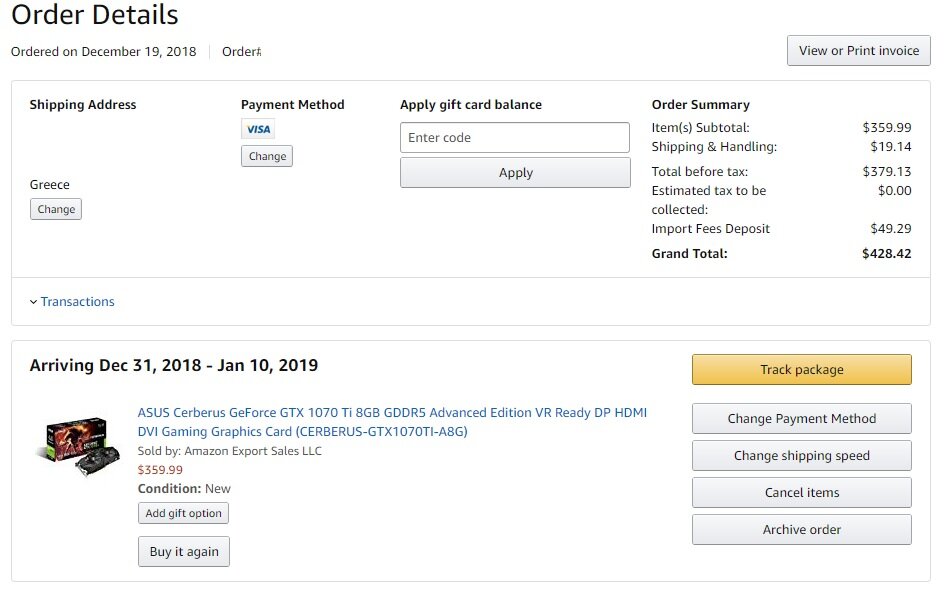The width and height of the screenshot is (945, 590).
Task: Track package for this order
Action: click(x=802, y=369)
